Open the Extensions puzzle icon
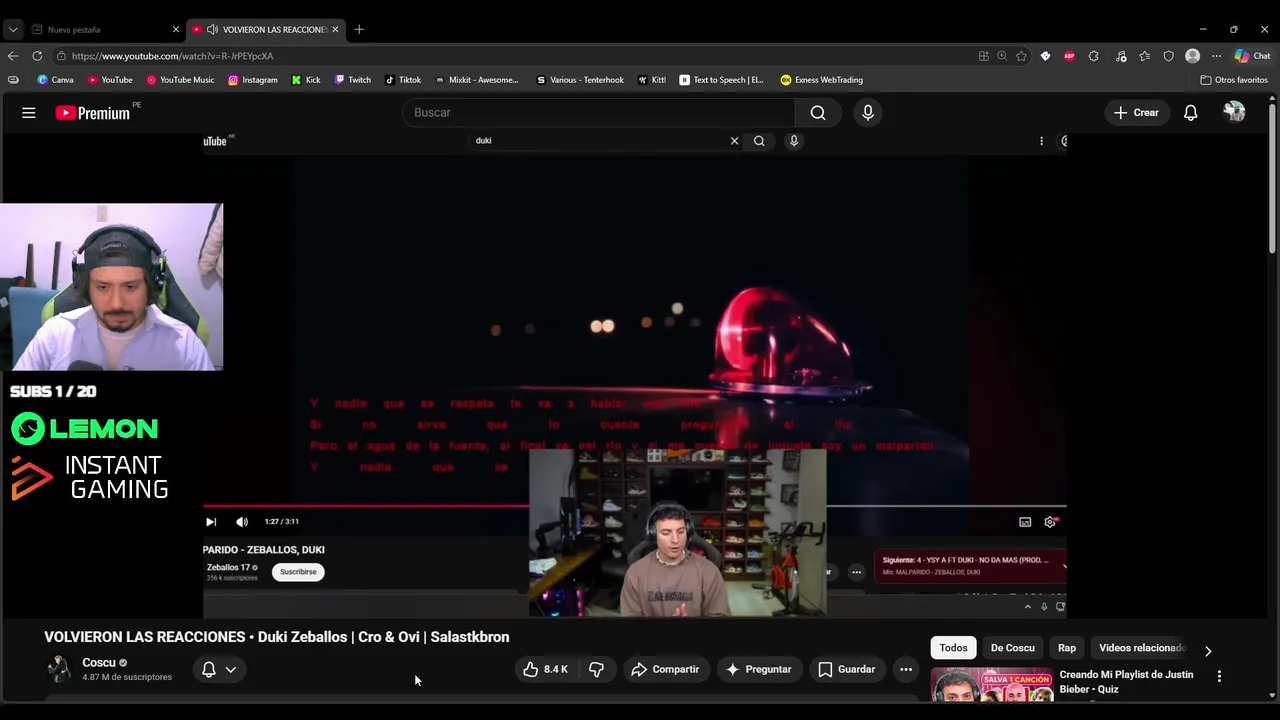This screenshot has width=1280, height=720. click(1093, 56)
